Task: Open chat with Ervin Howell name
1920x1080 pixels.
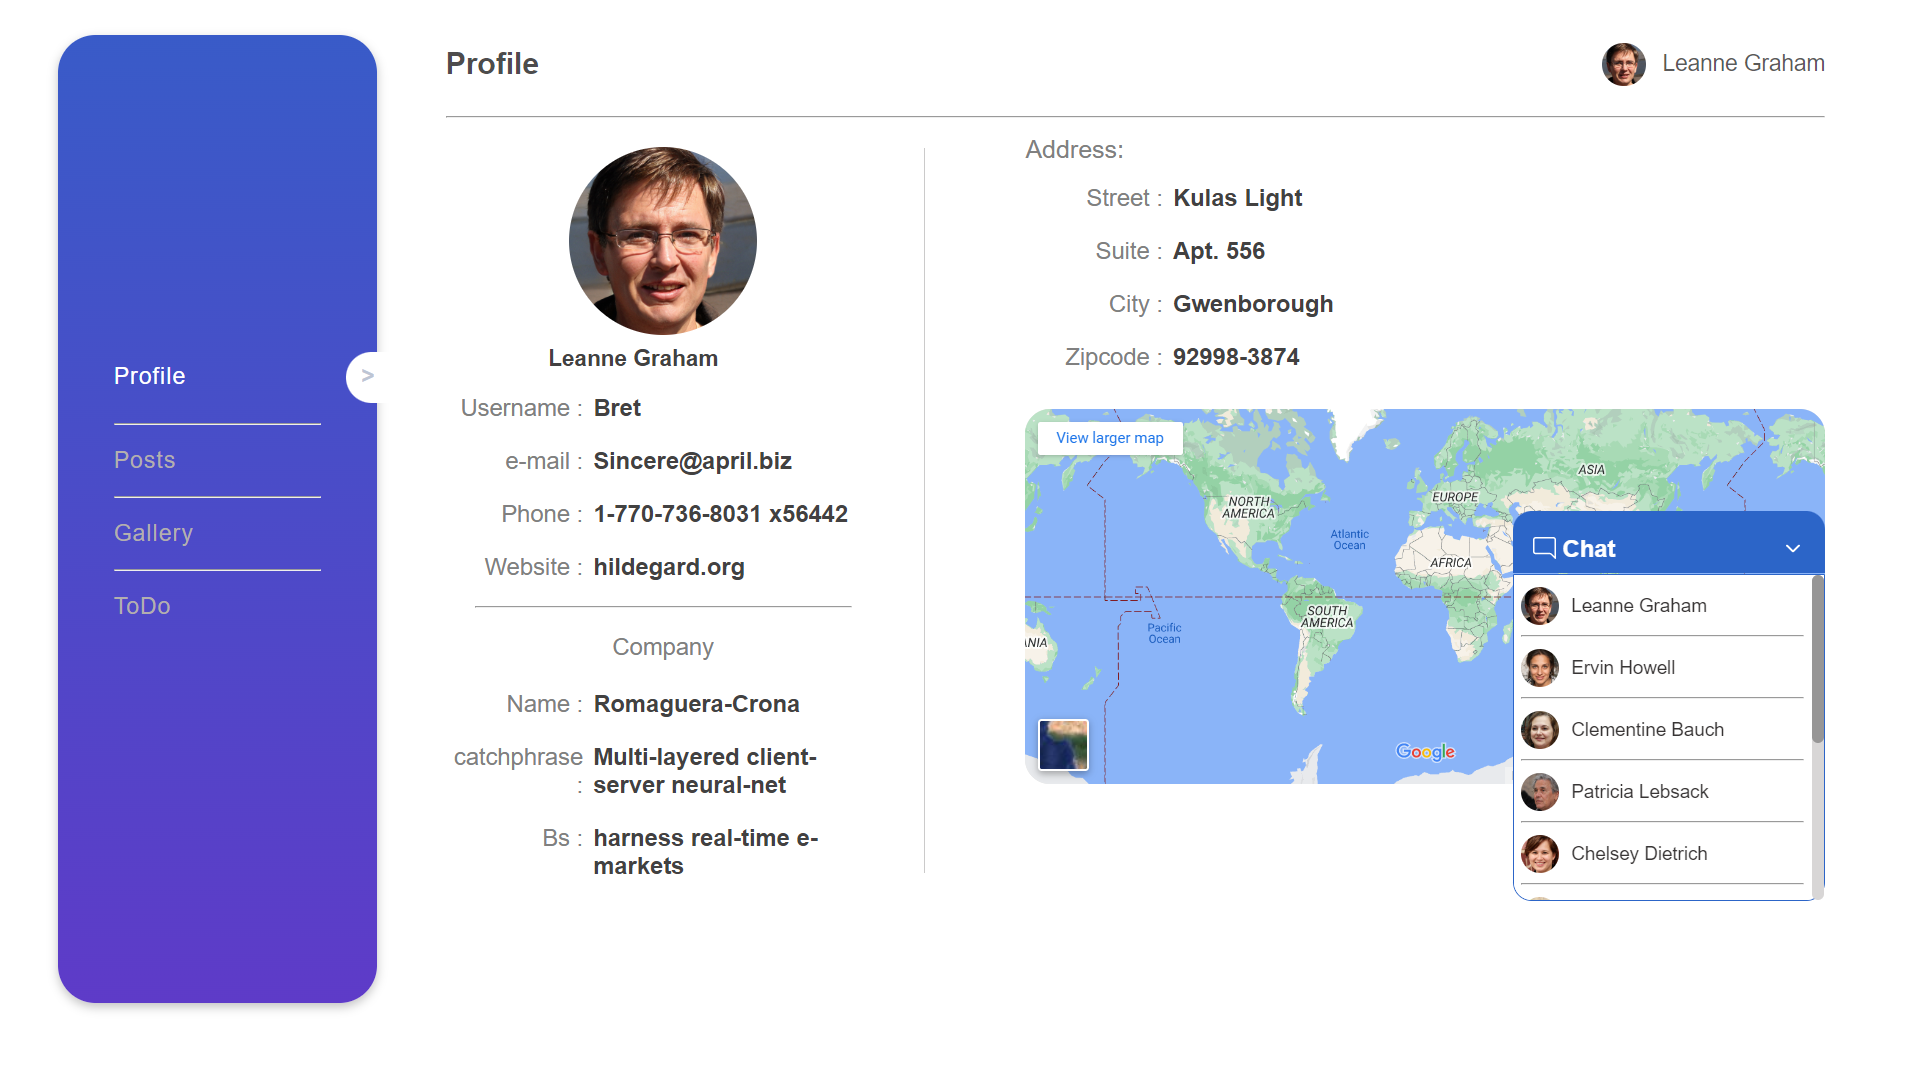Action: 1622,668
